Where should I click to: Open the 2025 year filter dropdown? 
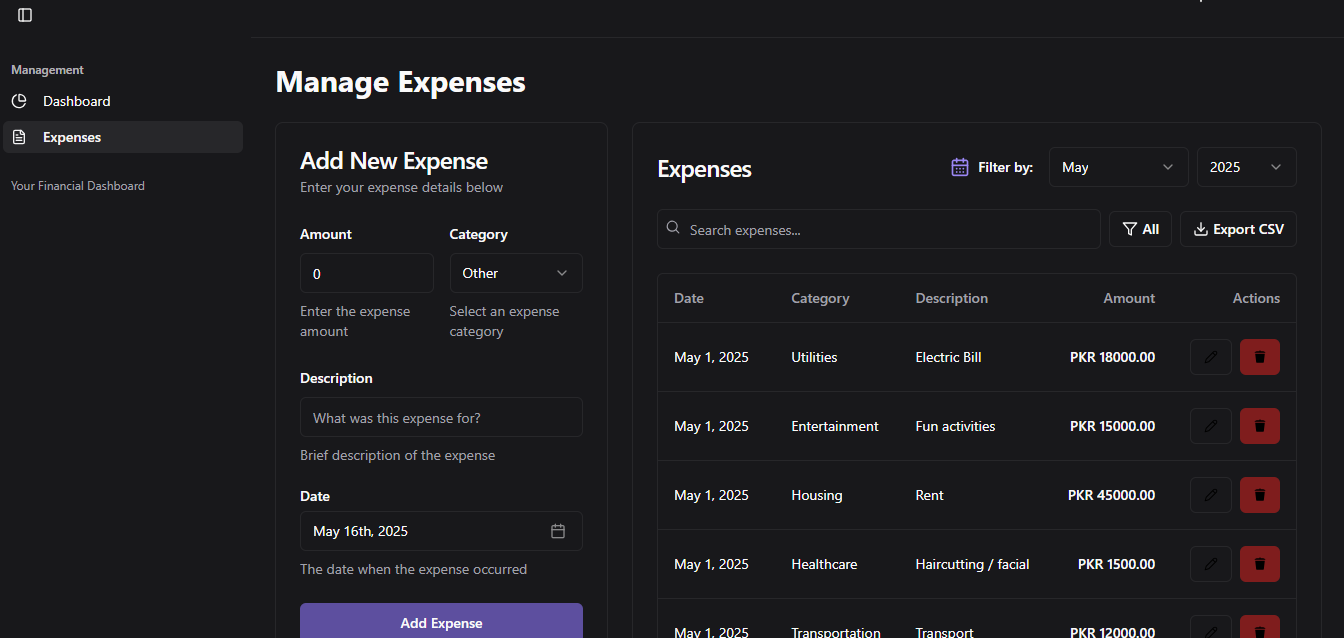[x=1245, y=167]
